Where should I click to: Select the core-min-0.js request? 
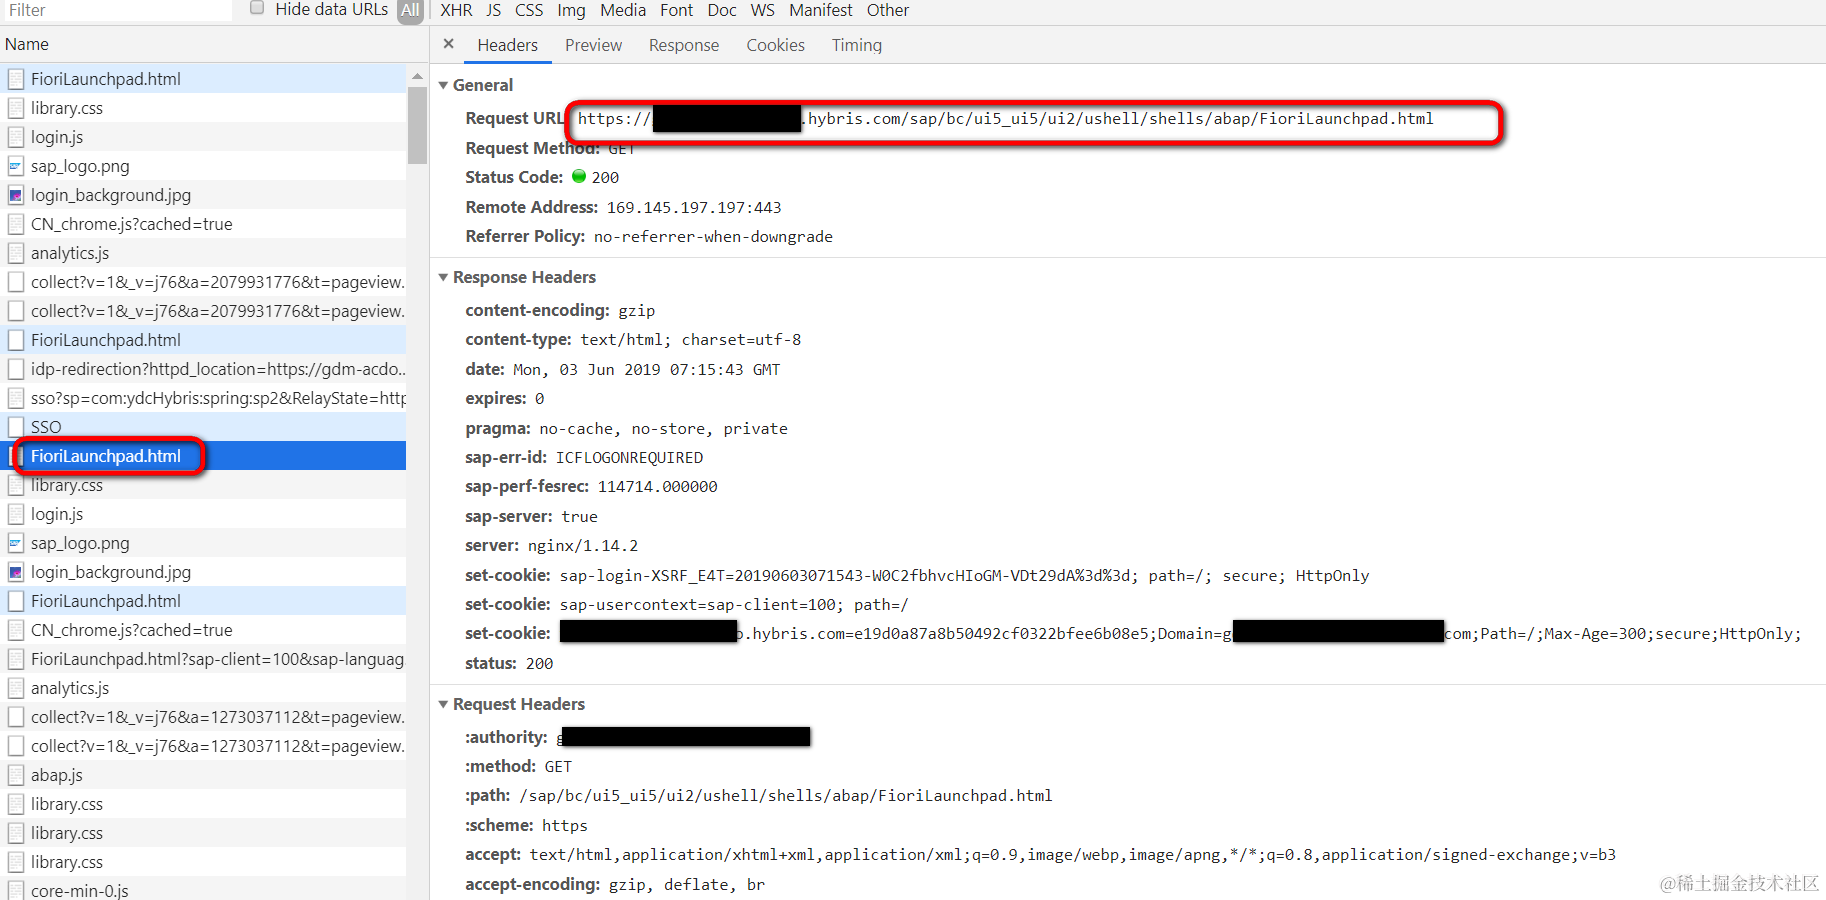coord(204,889)
